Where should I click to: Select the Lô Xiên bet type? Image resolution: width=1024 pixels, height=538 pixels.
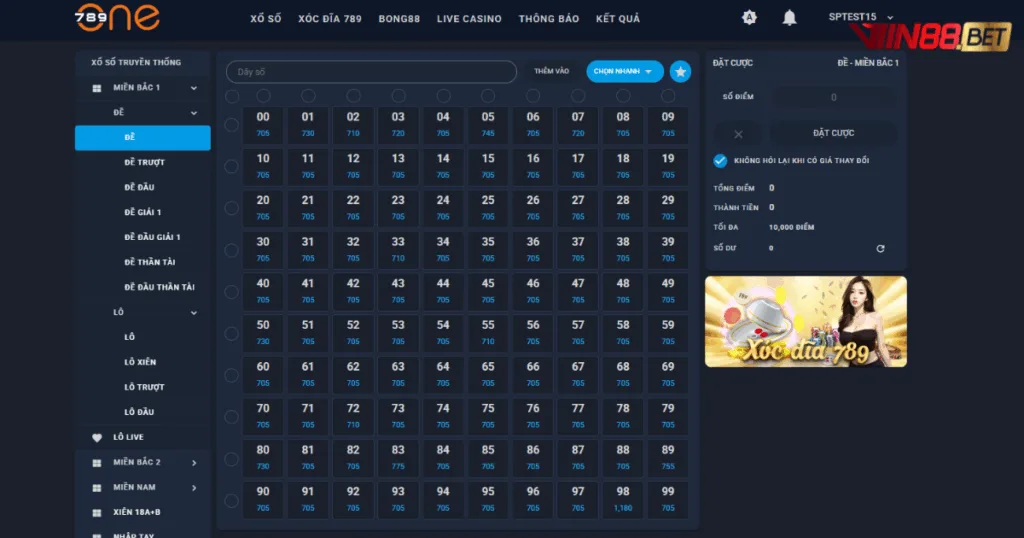pos(140,362)
